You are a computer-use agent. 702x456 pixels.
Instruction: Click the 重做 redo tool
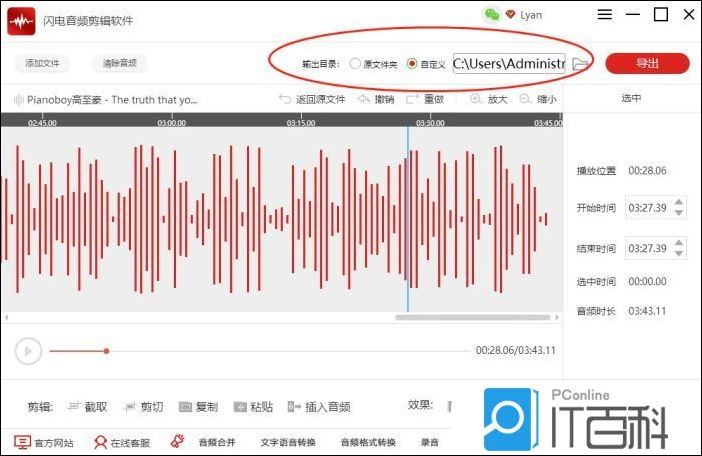424,99
